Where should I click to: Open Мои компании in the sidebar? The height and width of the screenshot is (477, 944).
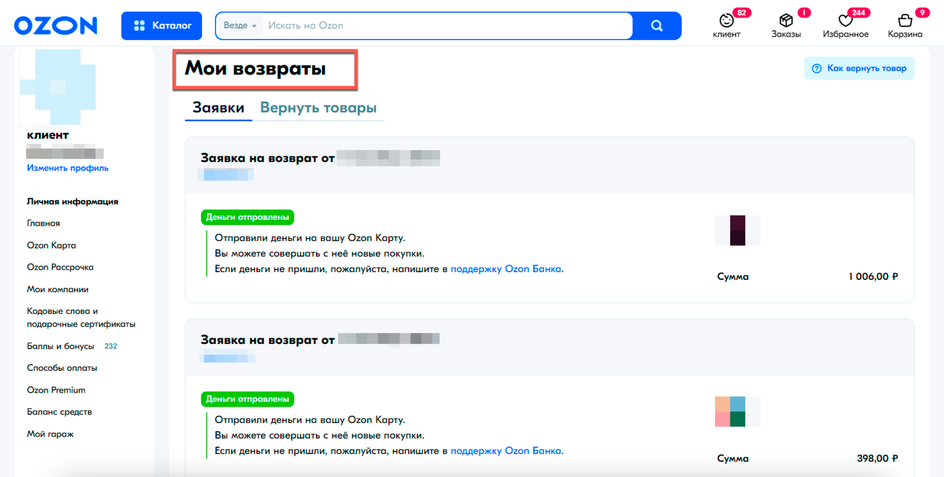[58, 290]
